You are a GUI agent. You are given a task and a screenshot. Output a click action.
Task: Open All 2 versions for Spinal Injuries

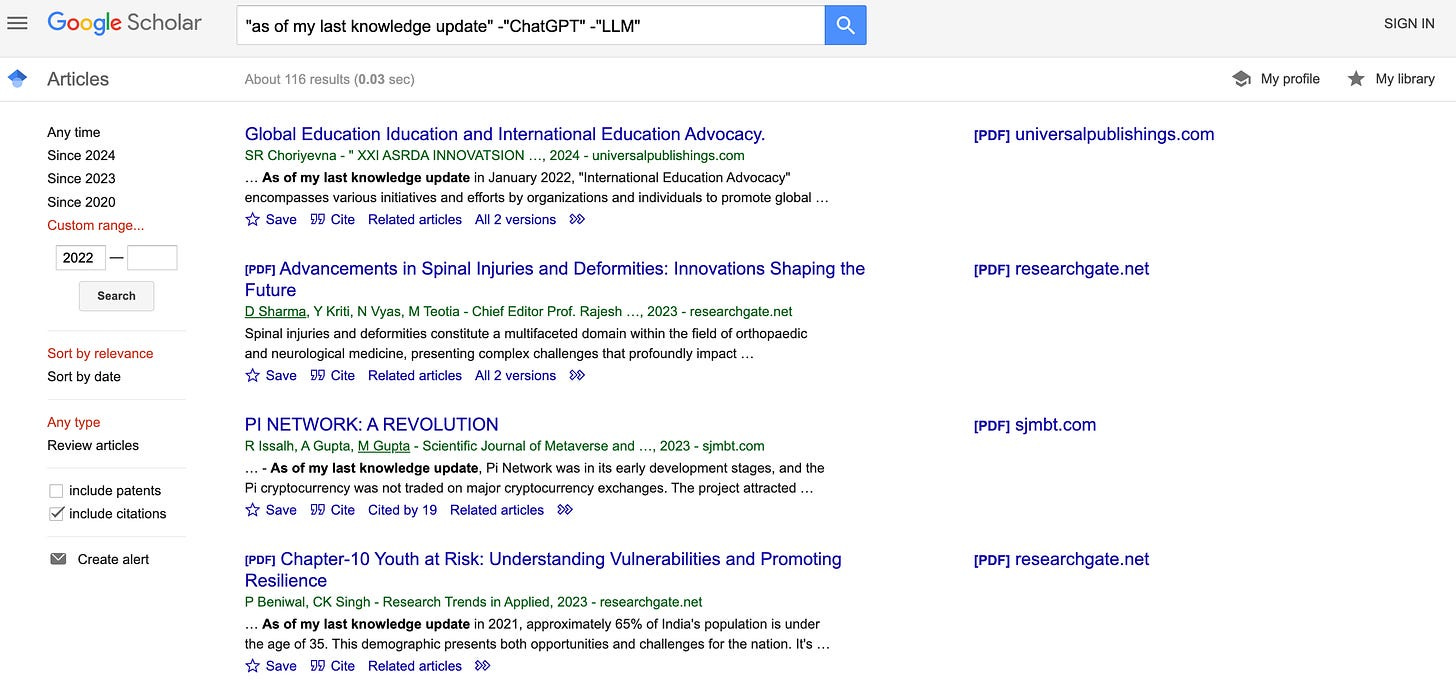tap(515, 375)
